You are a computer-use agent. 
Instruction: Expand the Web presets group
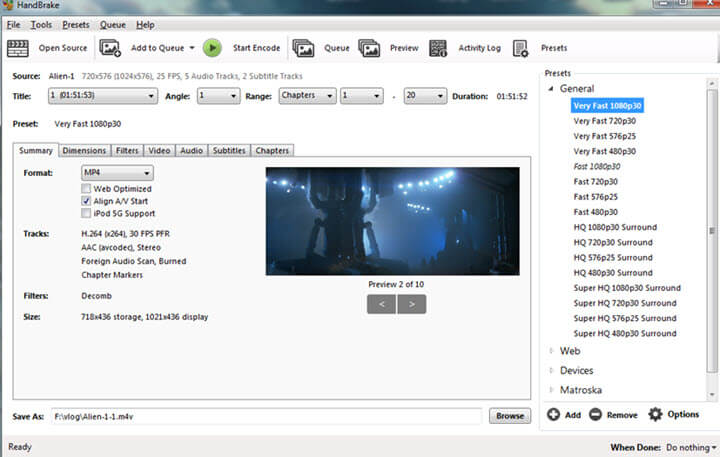click(551, 351)
